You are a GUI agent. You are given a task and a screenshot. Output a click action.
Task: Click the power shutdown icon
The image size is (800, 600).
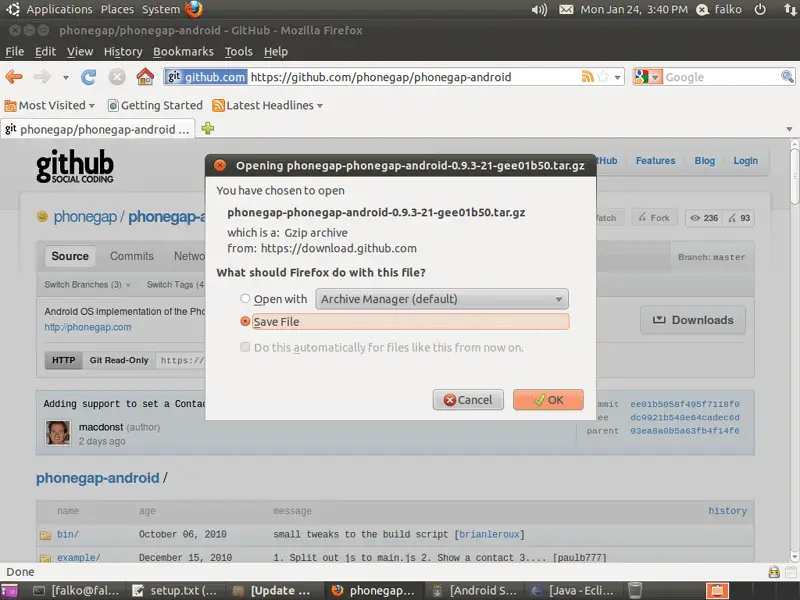click(x=760, y=9)
